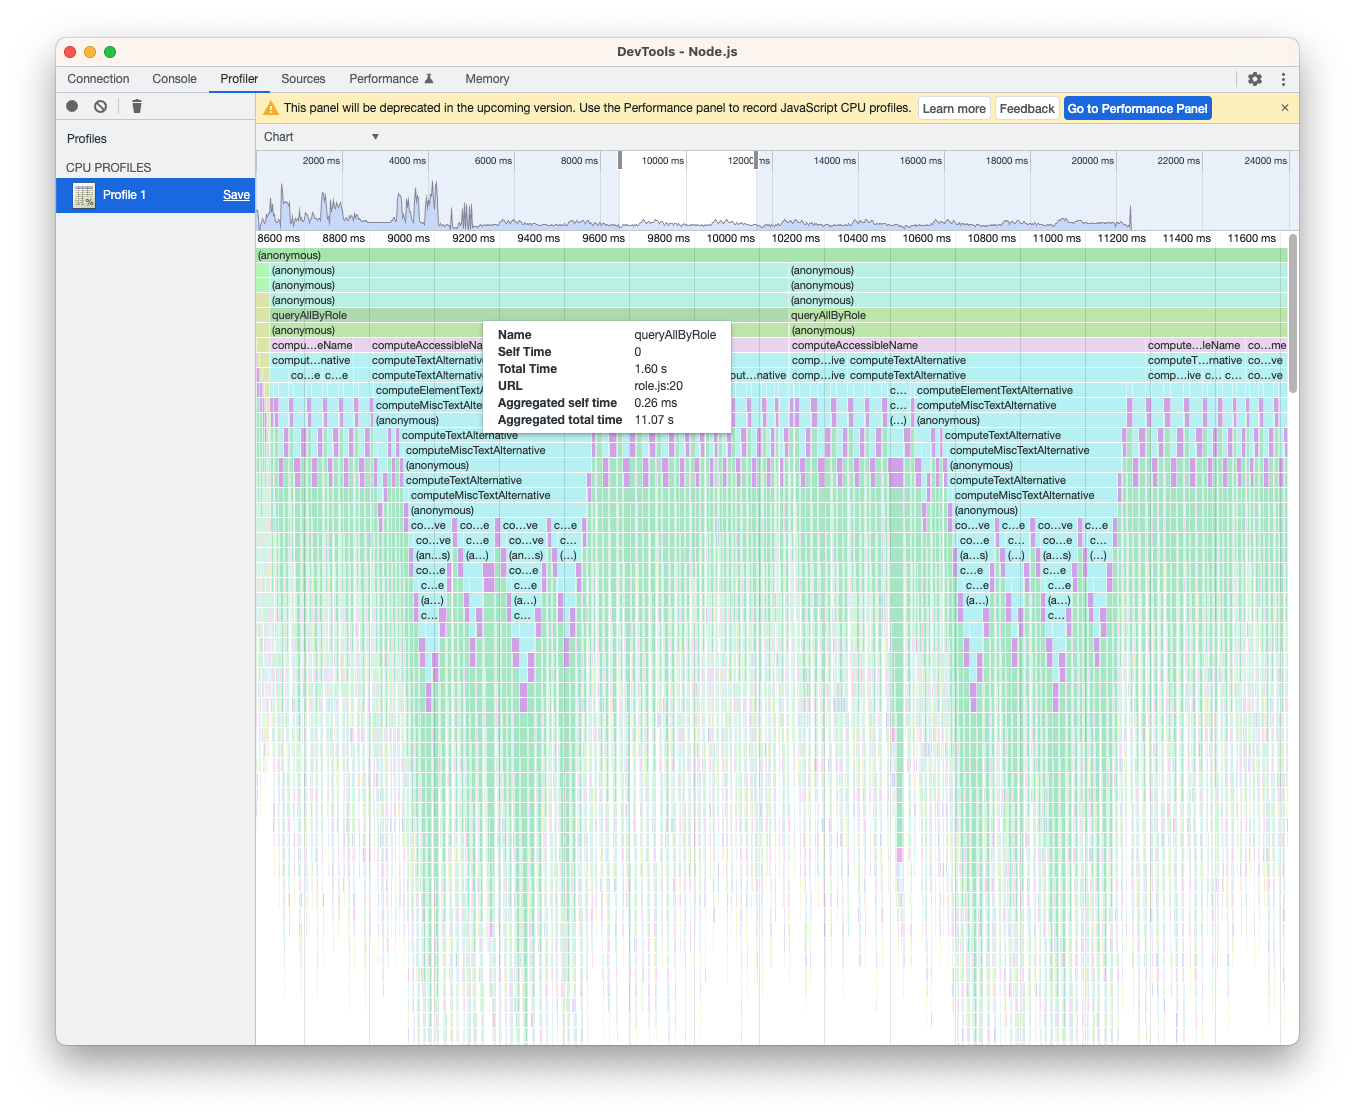This screenshot has height=1119, width=1355.
Task: Grab the right overview window handle
Action: tap(755, 160)
